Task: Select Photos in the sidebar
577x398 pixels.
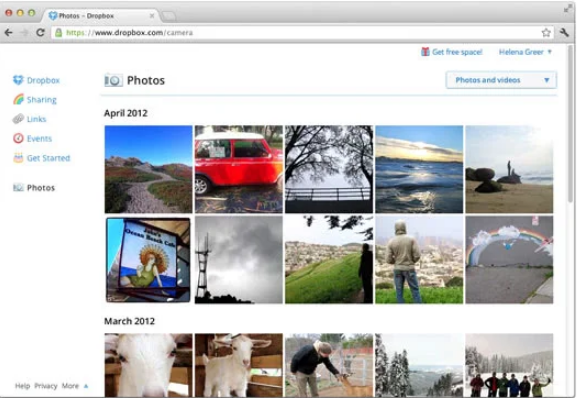Action: pyautogui.click(x=41, y=188)
